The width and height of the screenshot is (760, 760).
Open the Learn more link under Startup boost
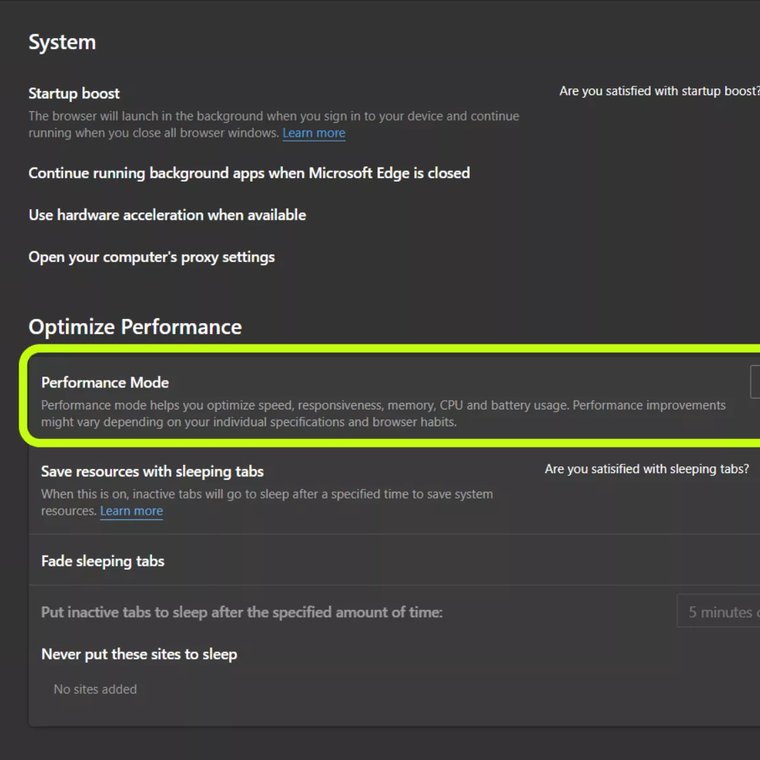[314, 133]
